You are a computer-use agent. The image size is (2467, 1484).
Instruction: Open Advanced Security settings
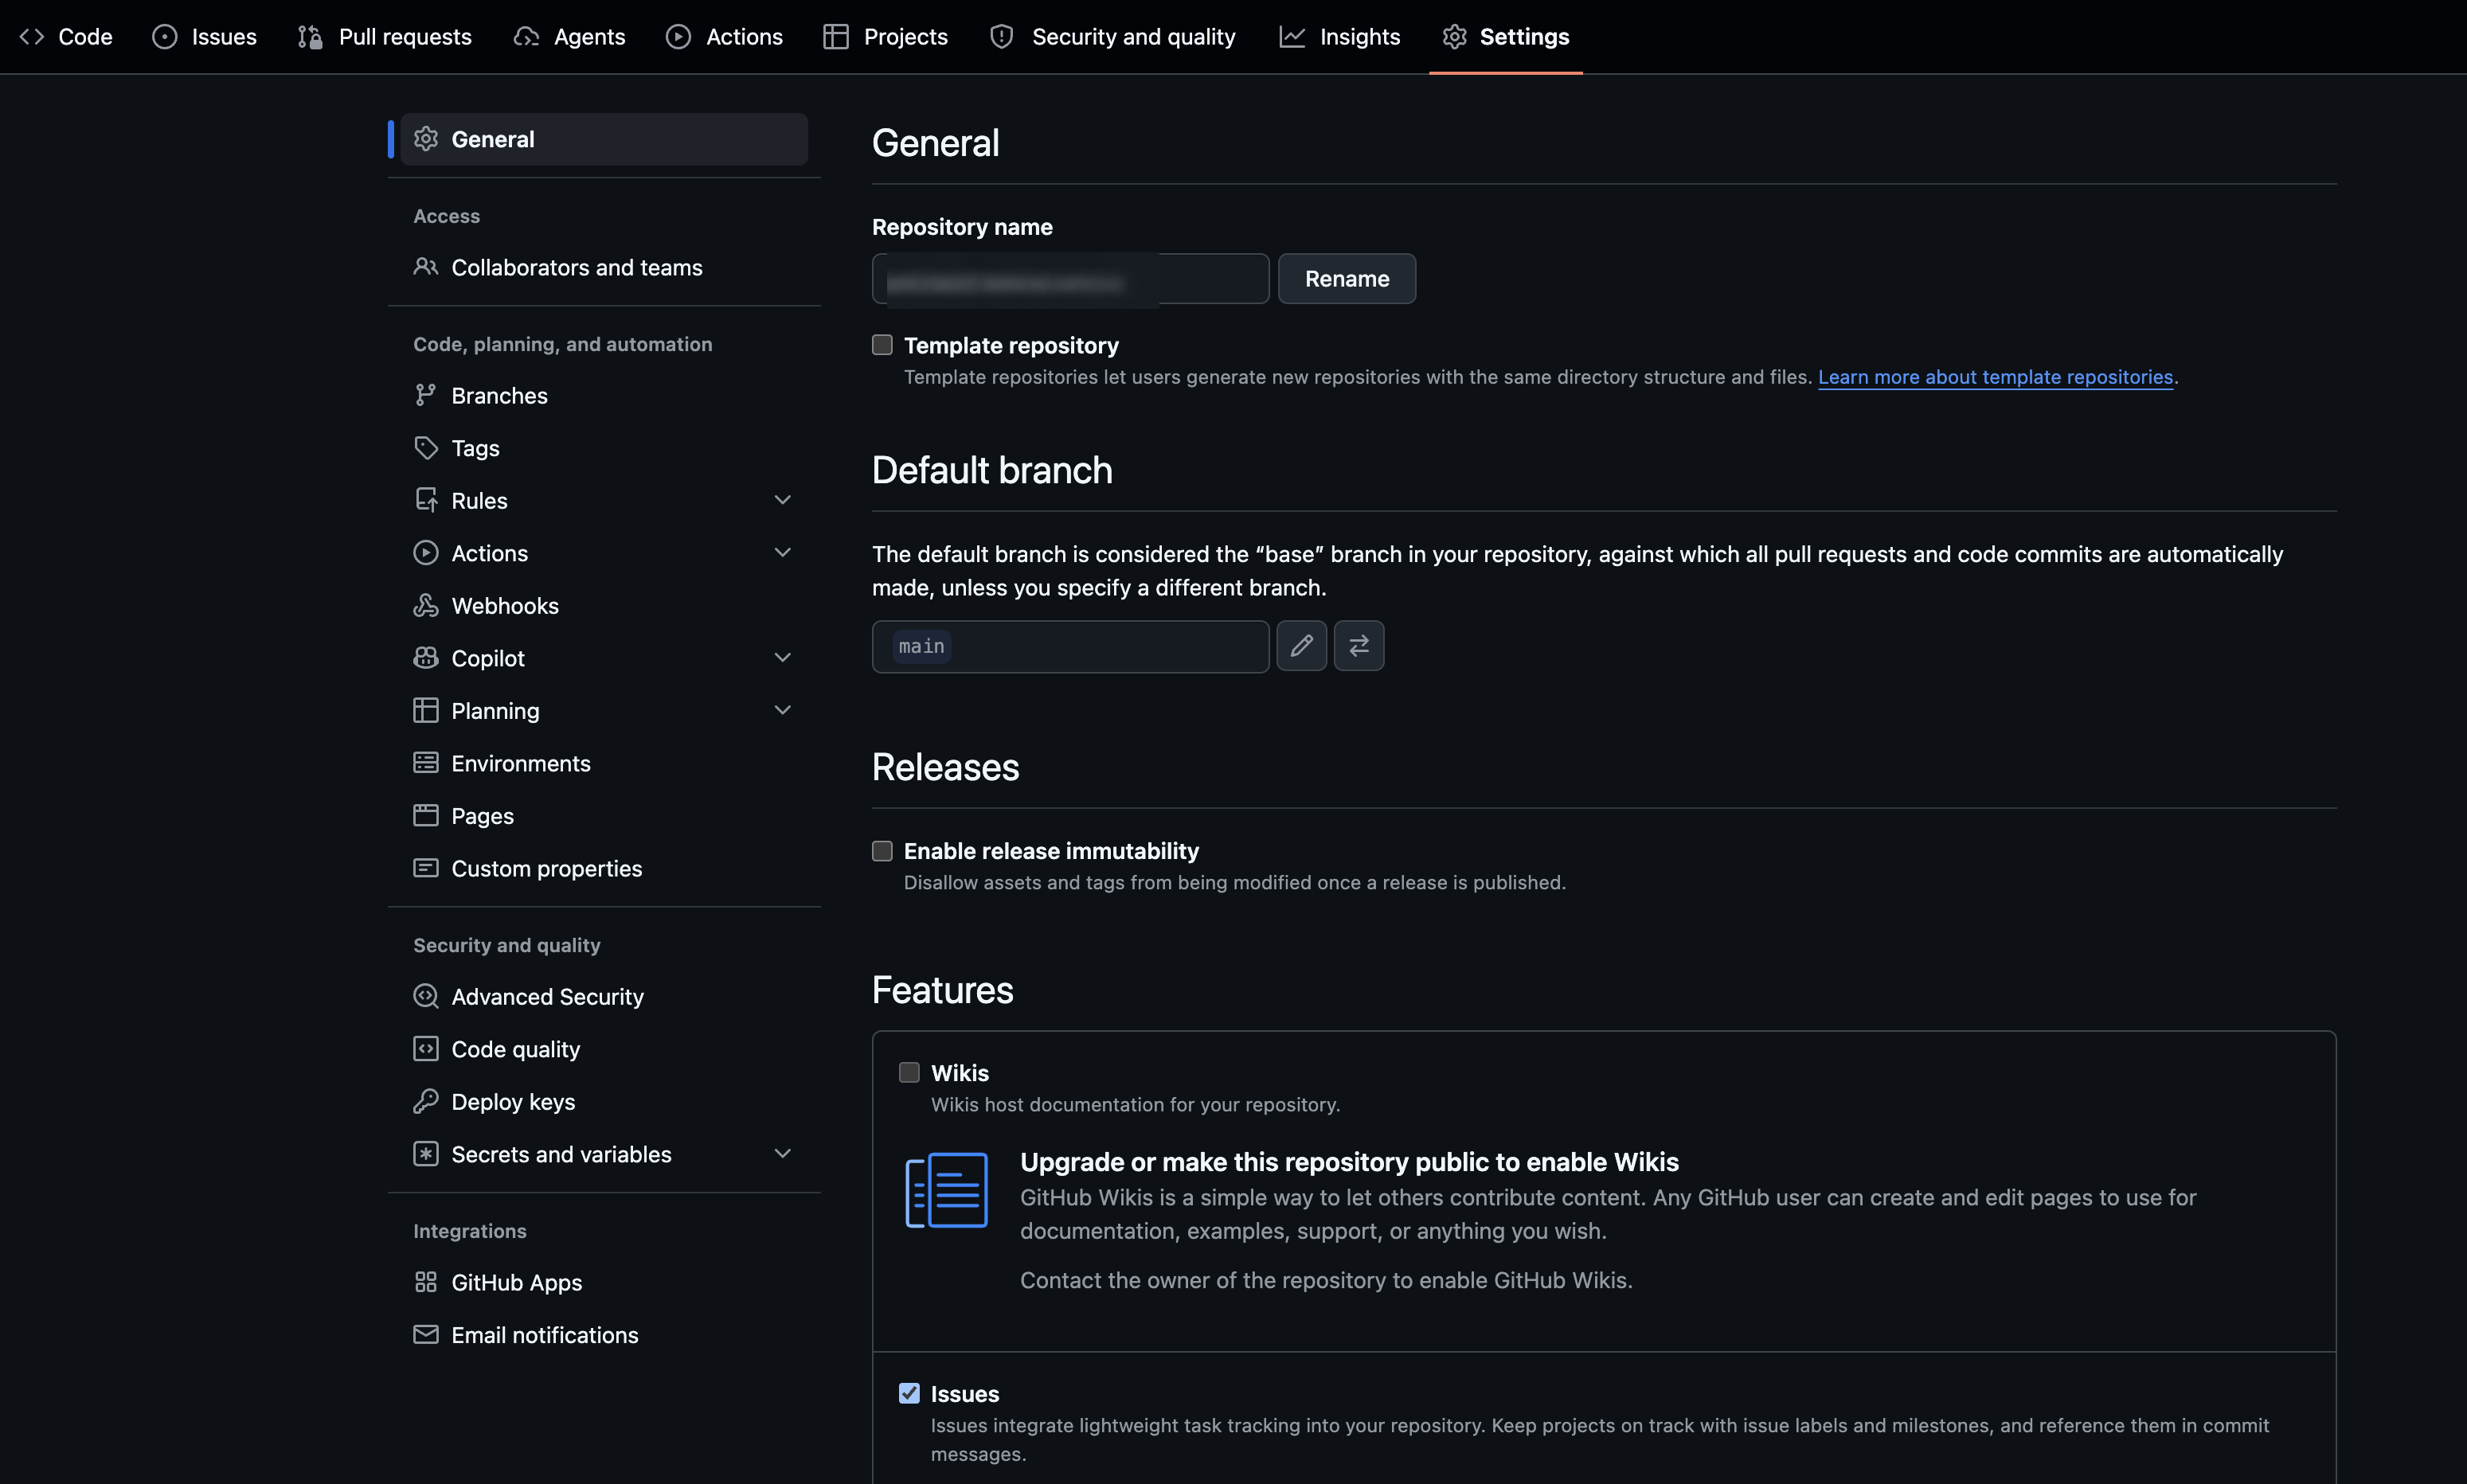(604, 996)
